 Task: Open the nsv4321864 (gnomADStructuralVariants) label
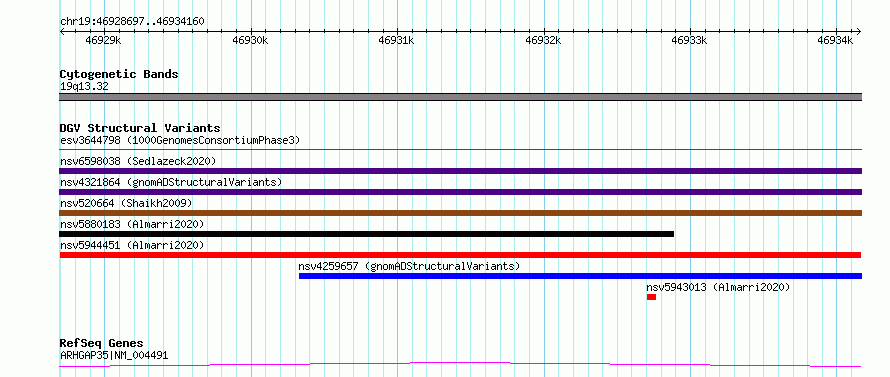tap(171, 182)
